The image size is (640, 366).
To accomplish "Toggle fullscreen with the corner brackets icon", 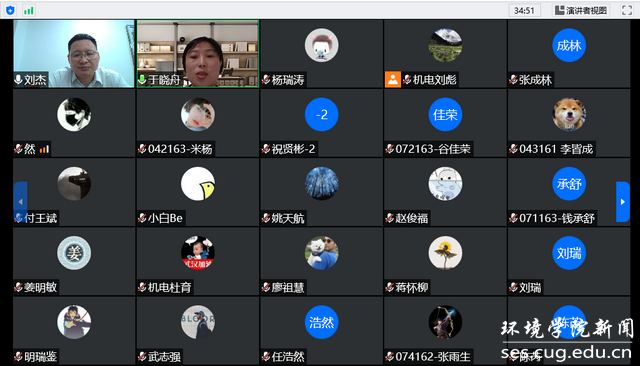I will (x=627, y=10).
